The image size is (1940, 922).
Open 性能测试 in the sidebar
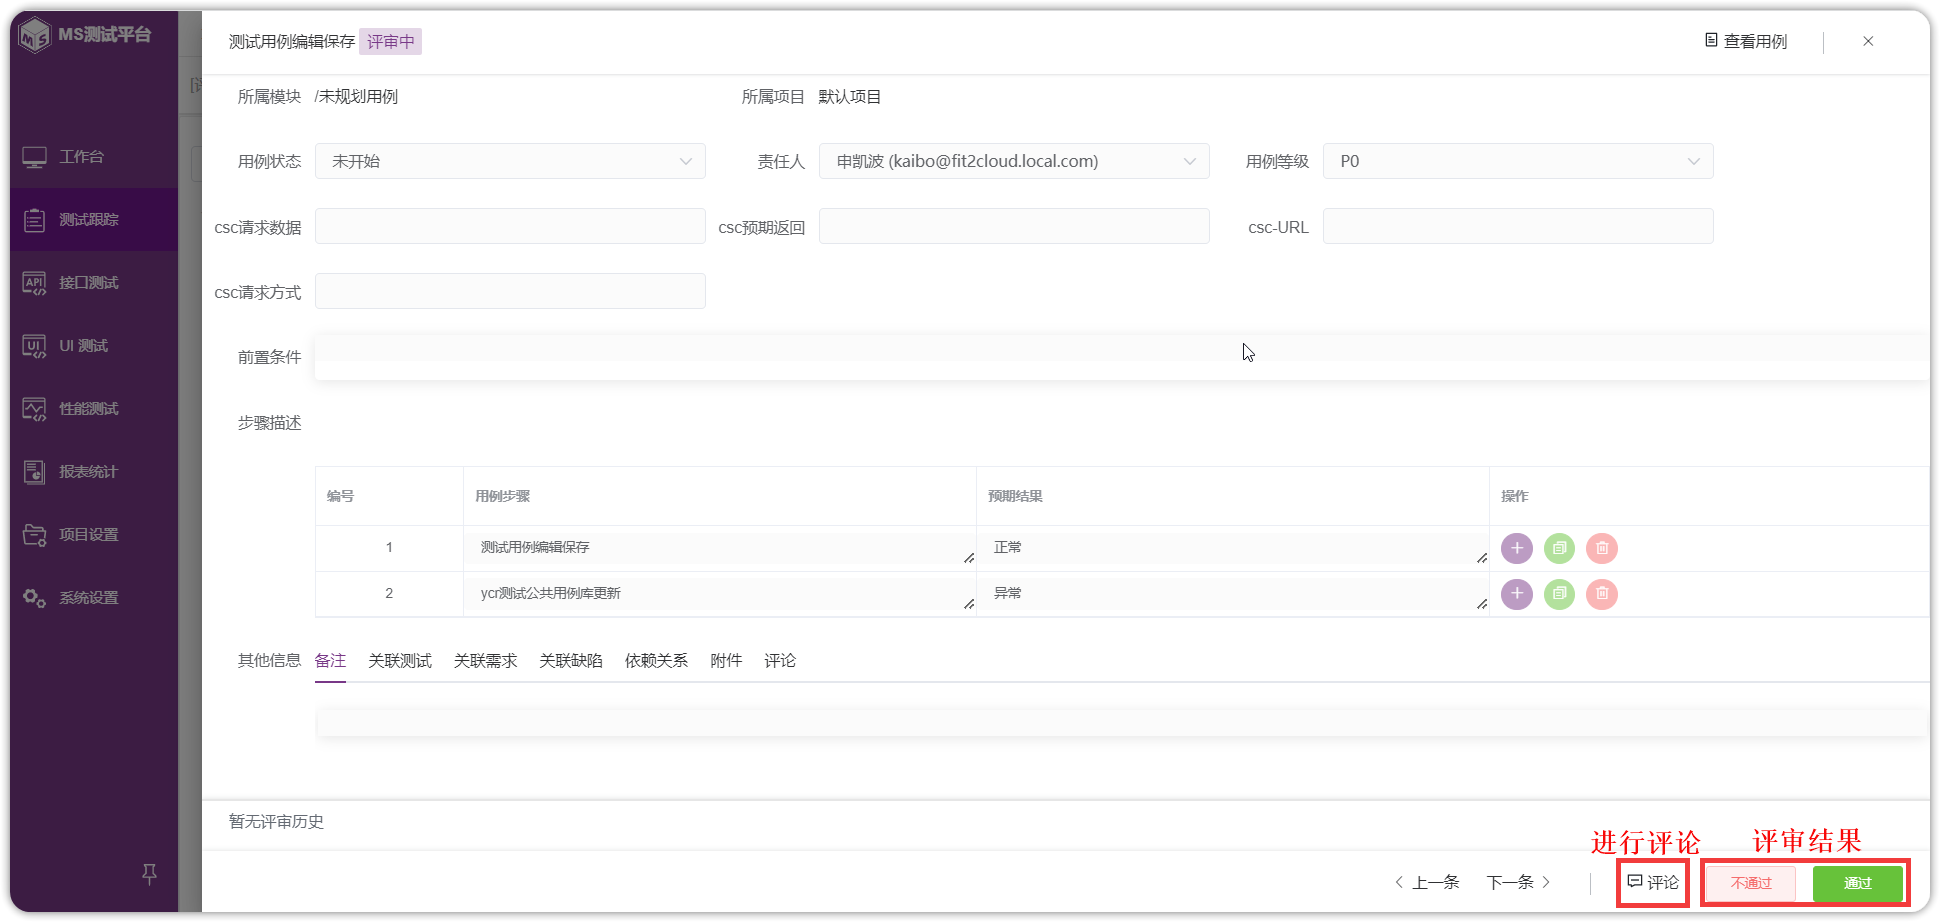[94, 409]
